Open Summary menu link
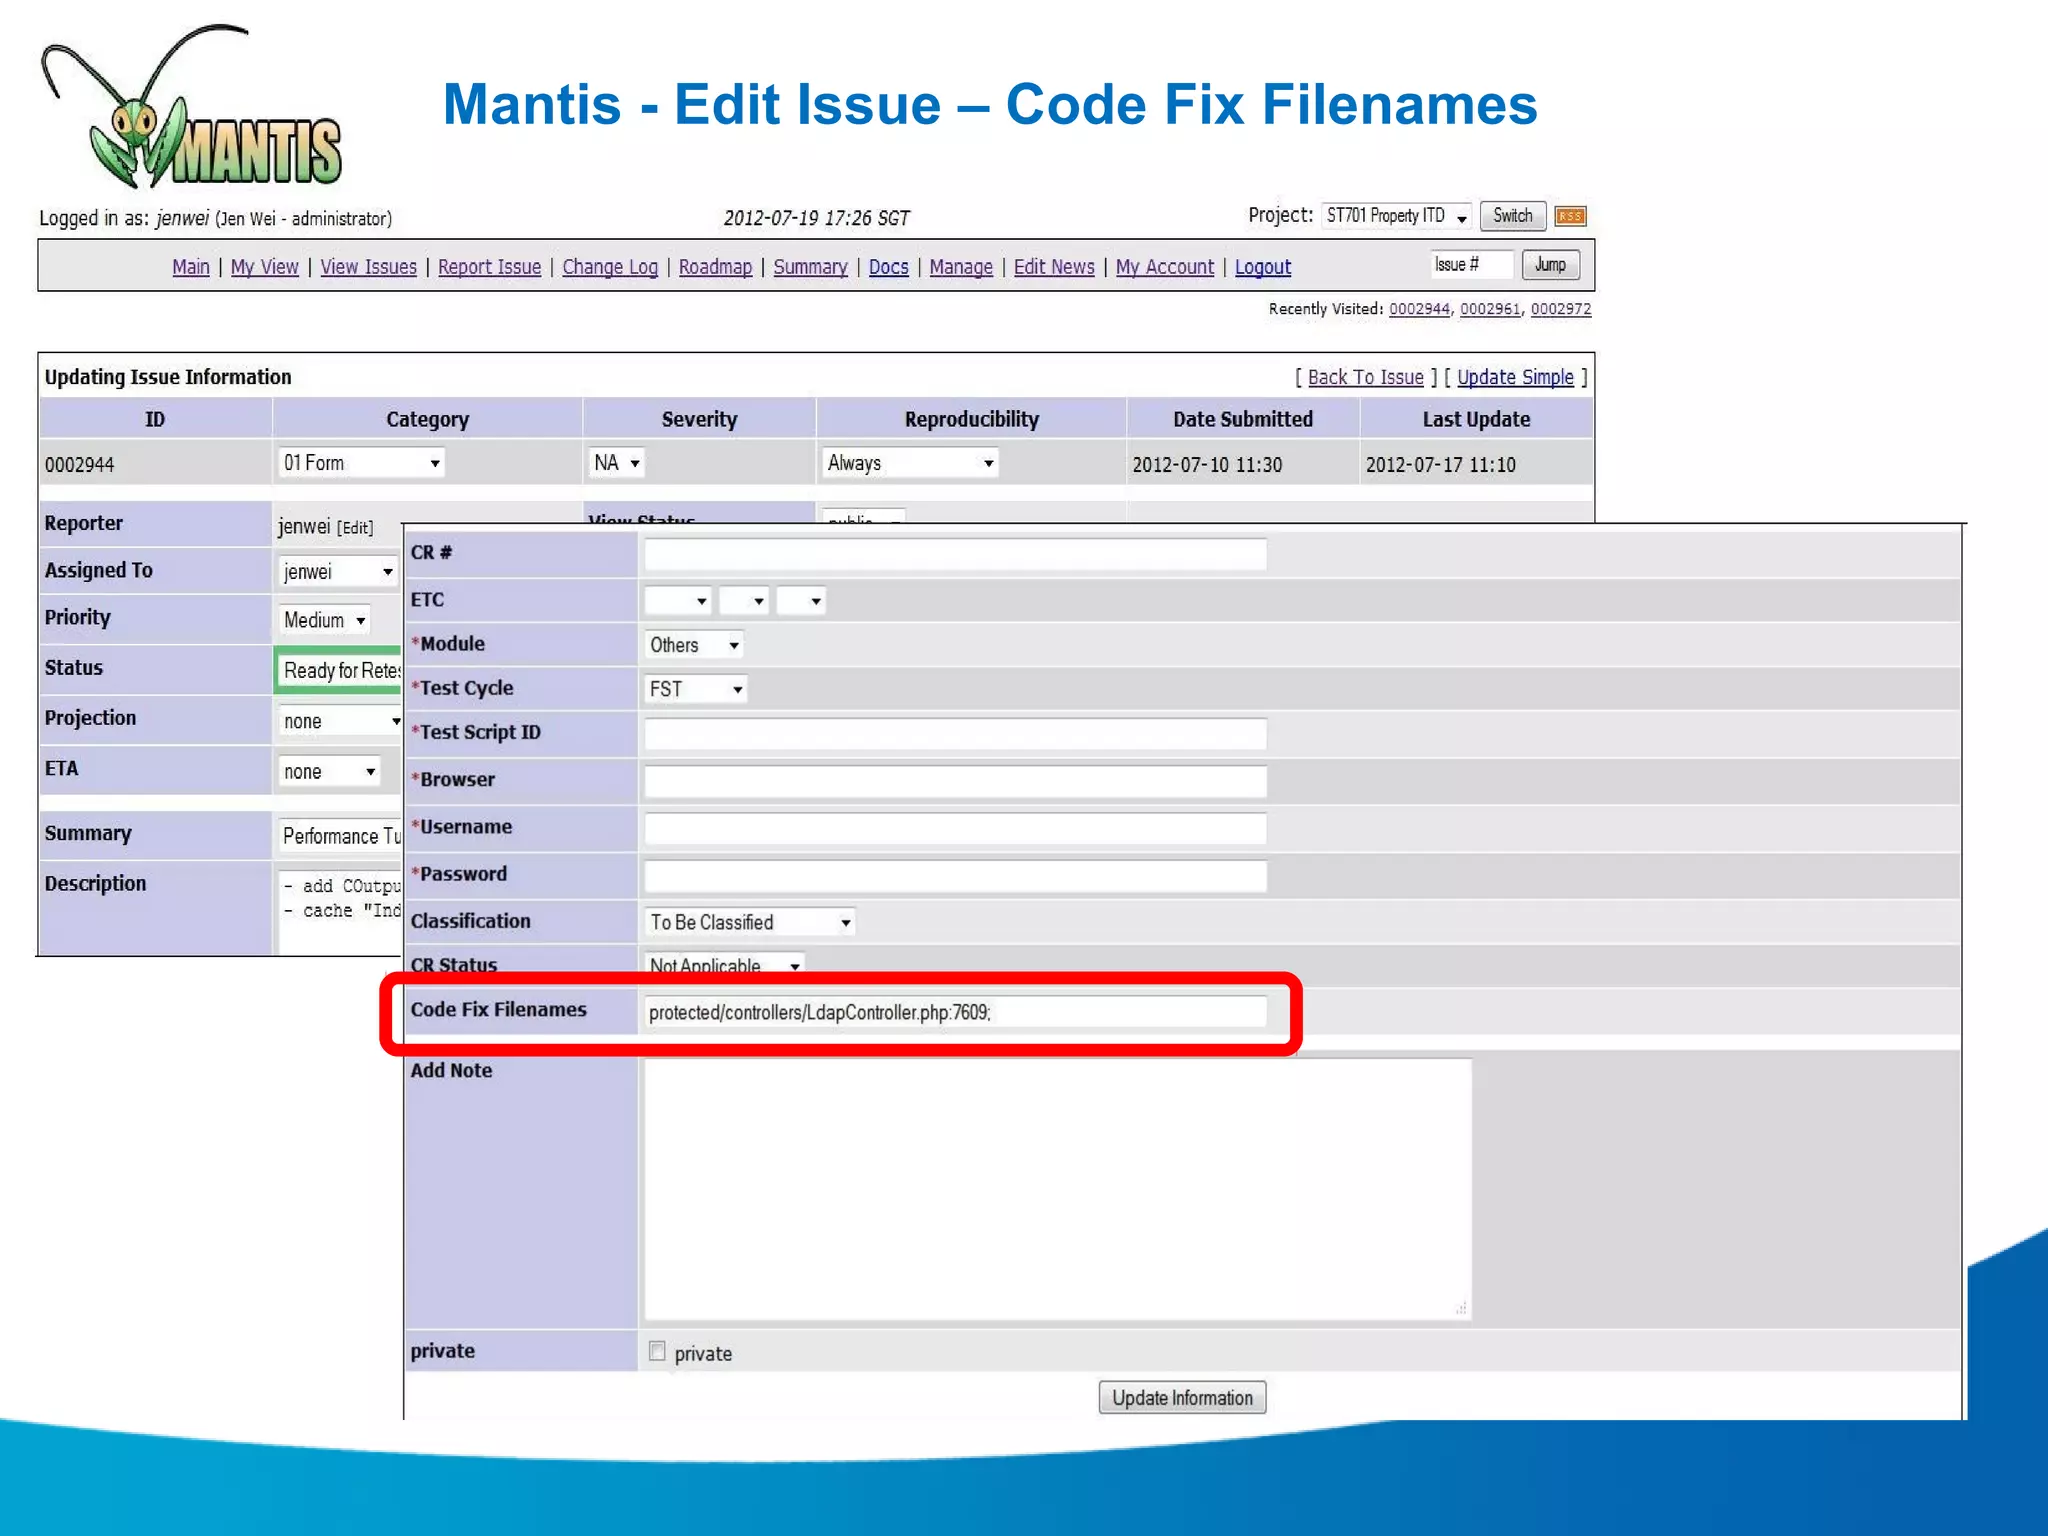Viewport: 2048px width, 1536px height. coord(810,267)
